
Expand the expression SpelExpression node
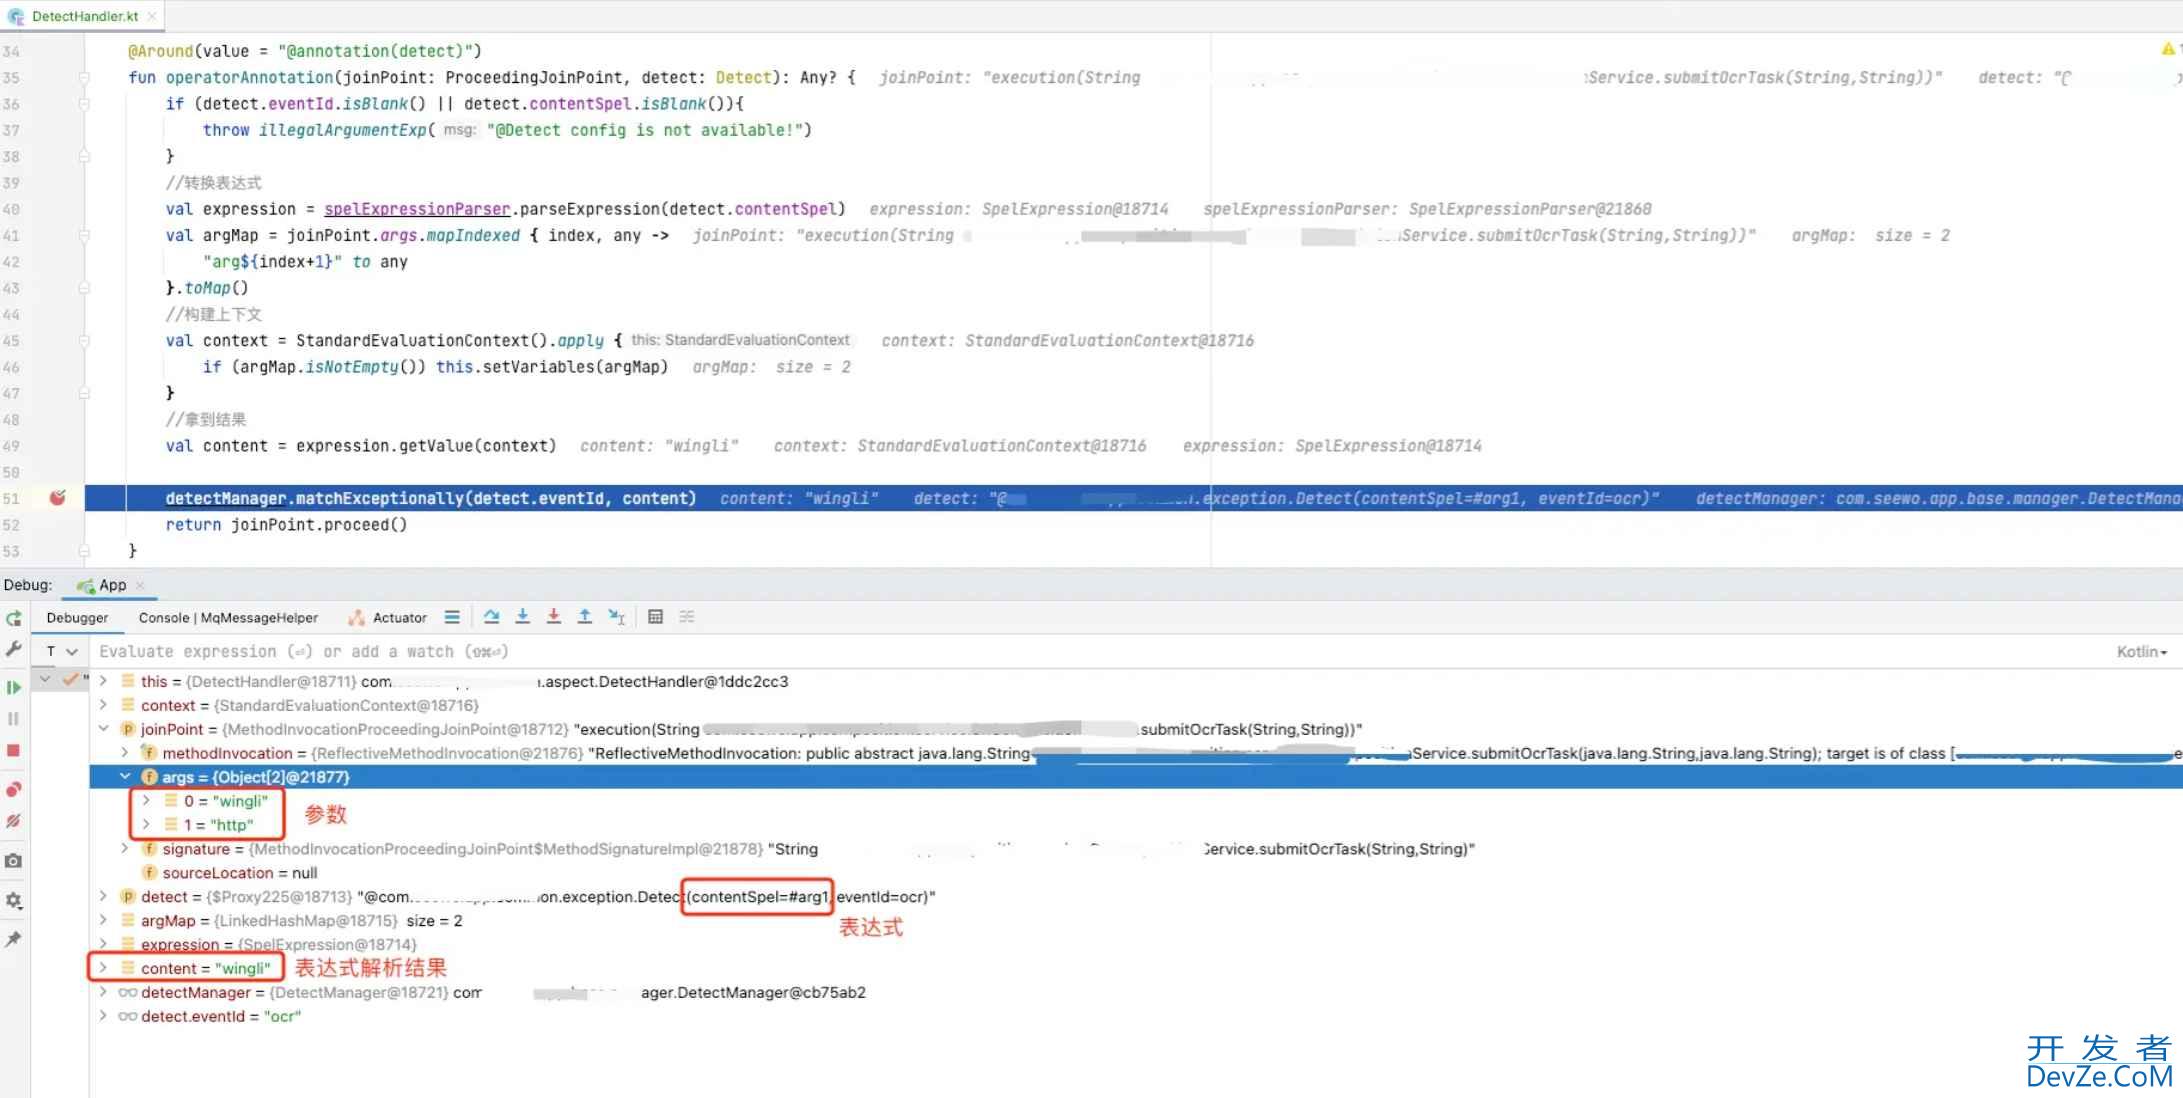click(x=103, y=944)
